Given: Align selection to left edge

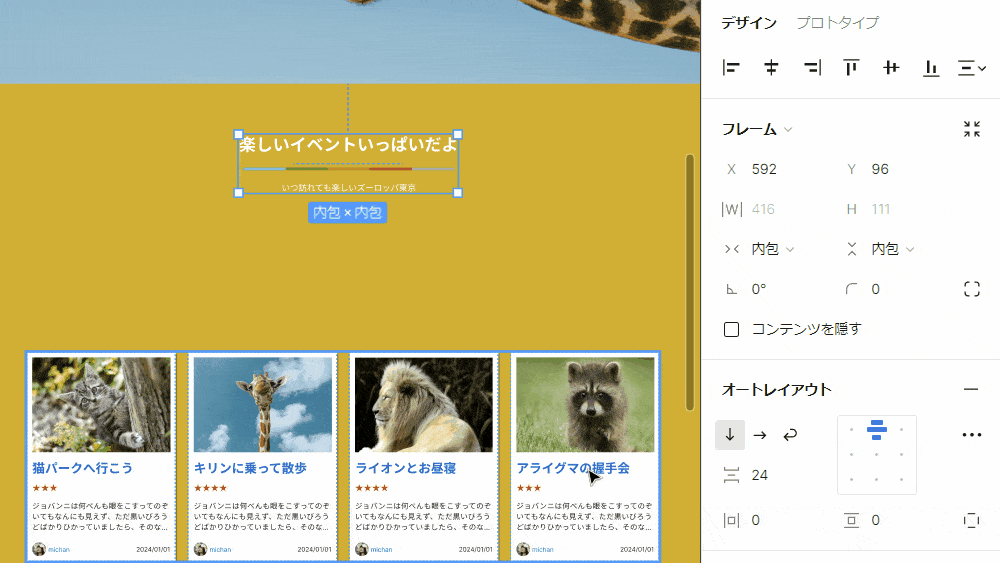Looking at the screenshot, I should coord(731,68).
